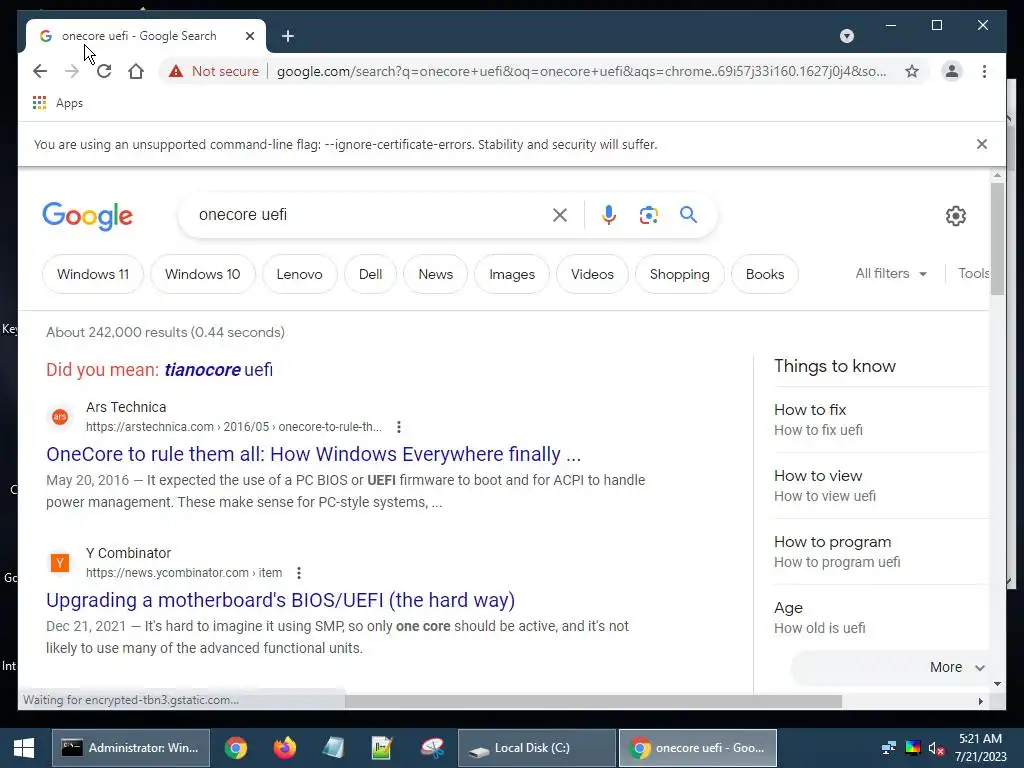Screen dimensions: 1024x768
Task: Switch to Images results
Action: [x=512, y=274]
